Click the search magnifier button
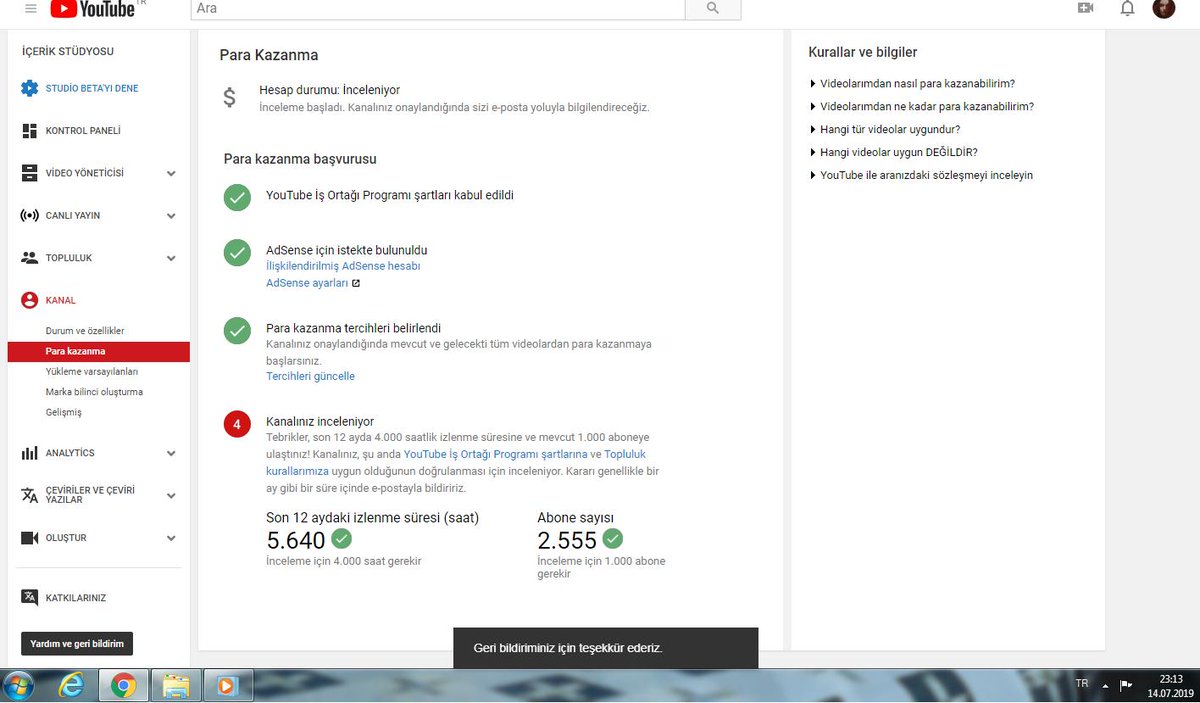 click(x=713, y=8)
